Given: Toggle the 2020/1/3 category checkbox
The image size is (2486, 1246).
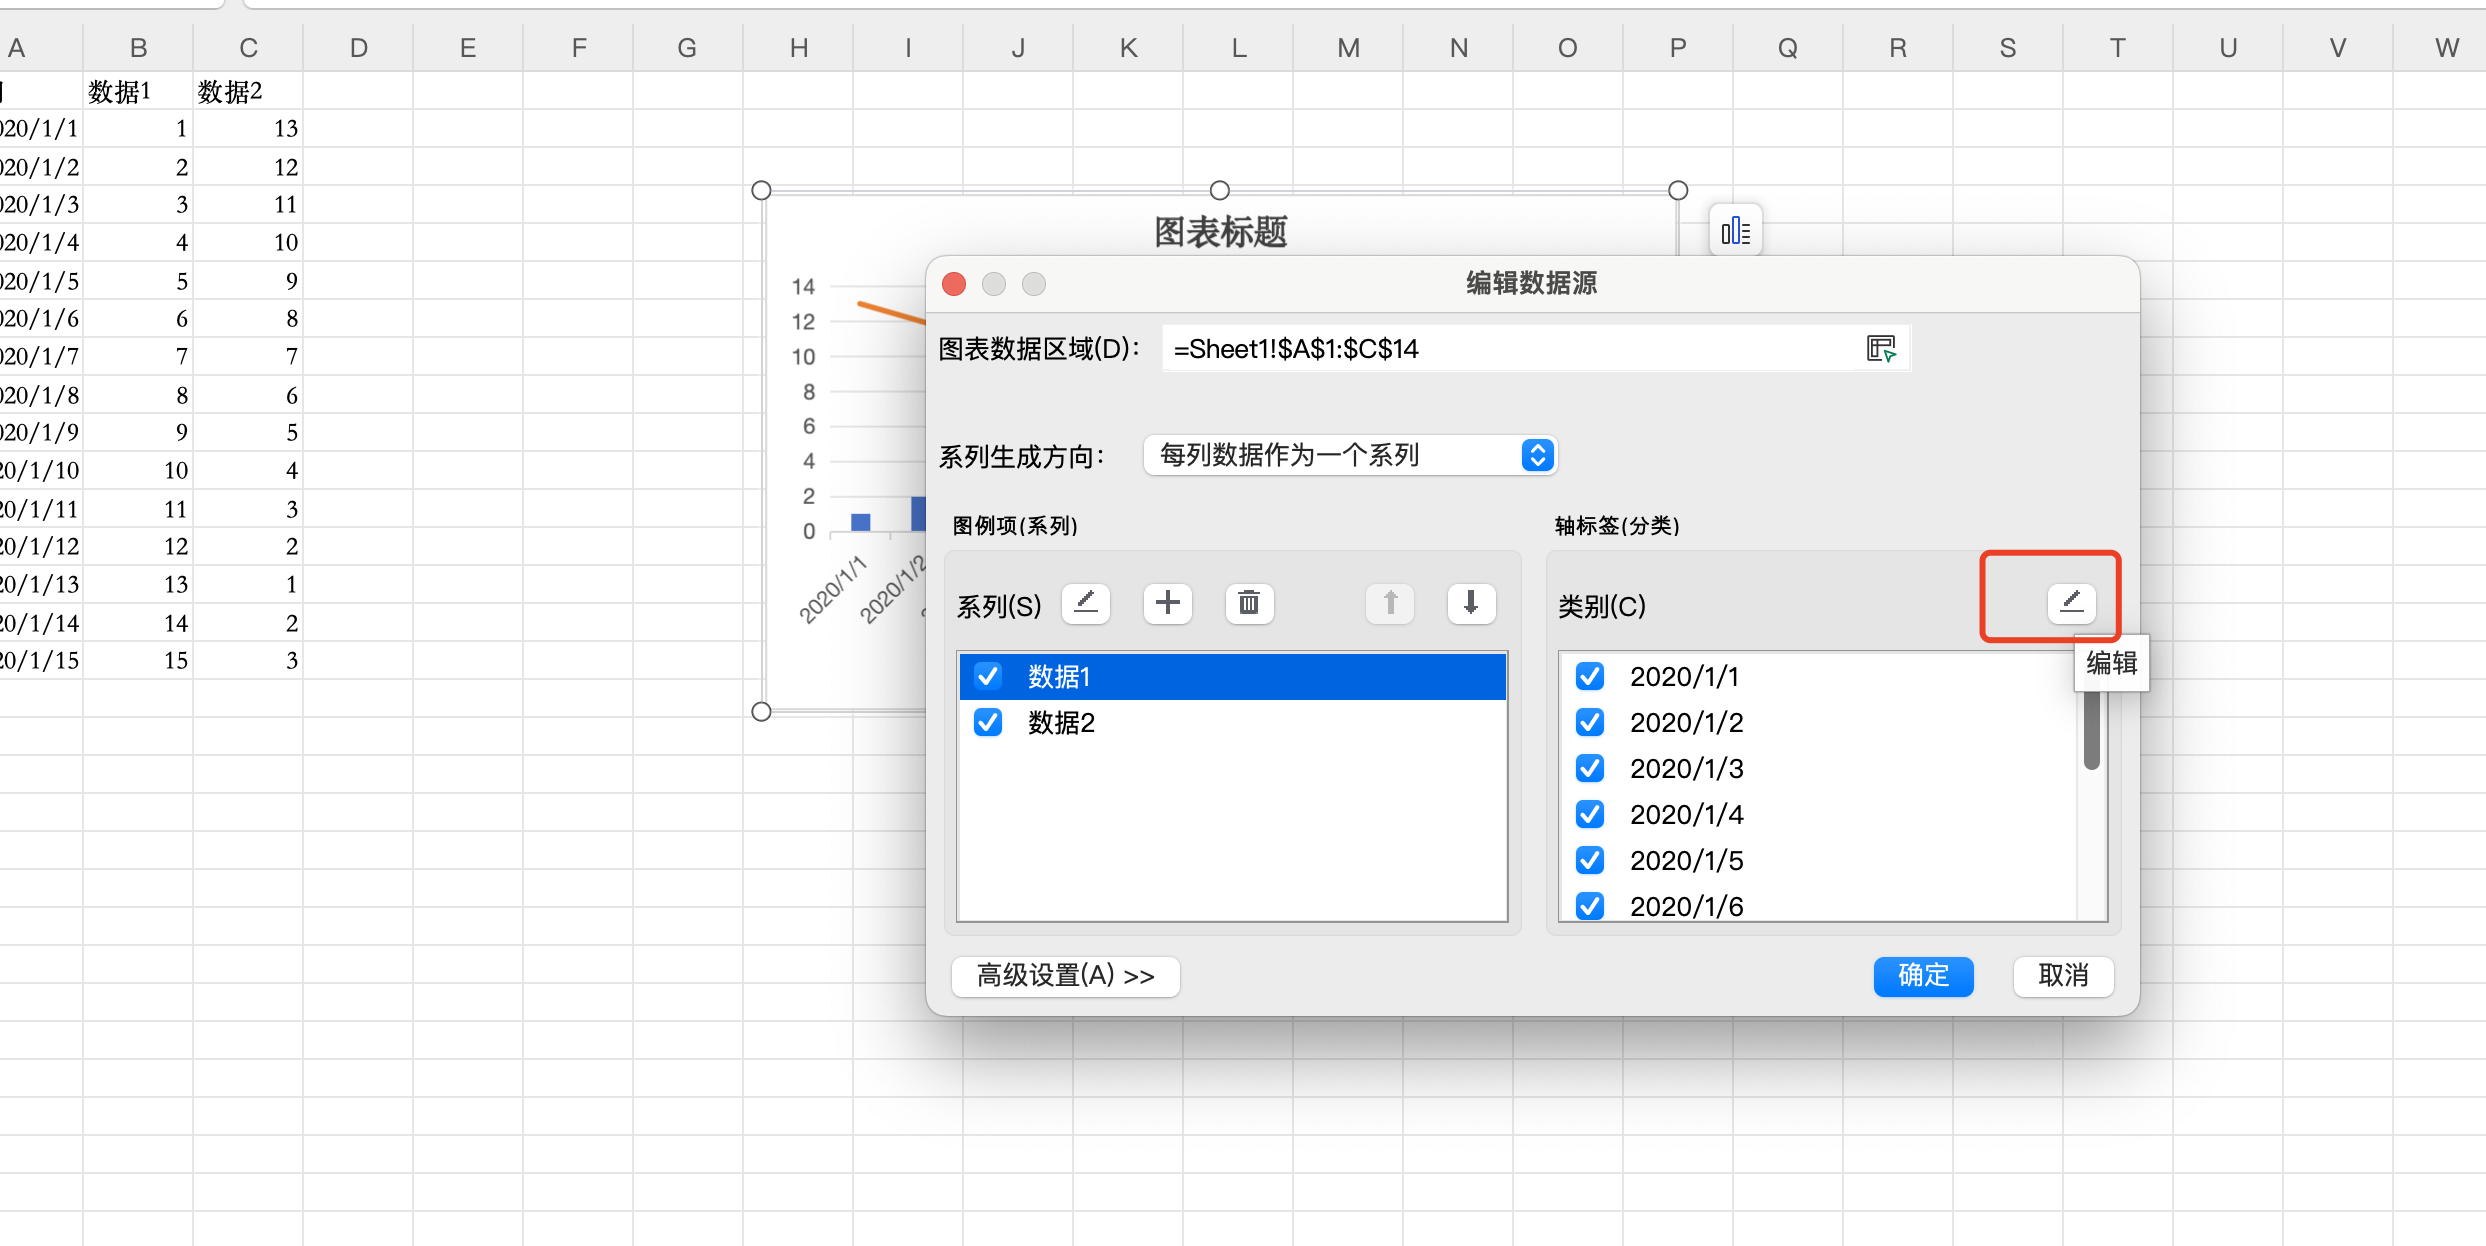Looking at the screenshot, I should [1590, 768].
